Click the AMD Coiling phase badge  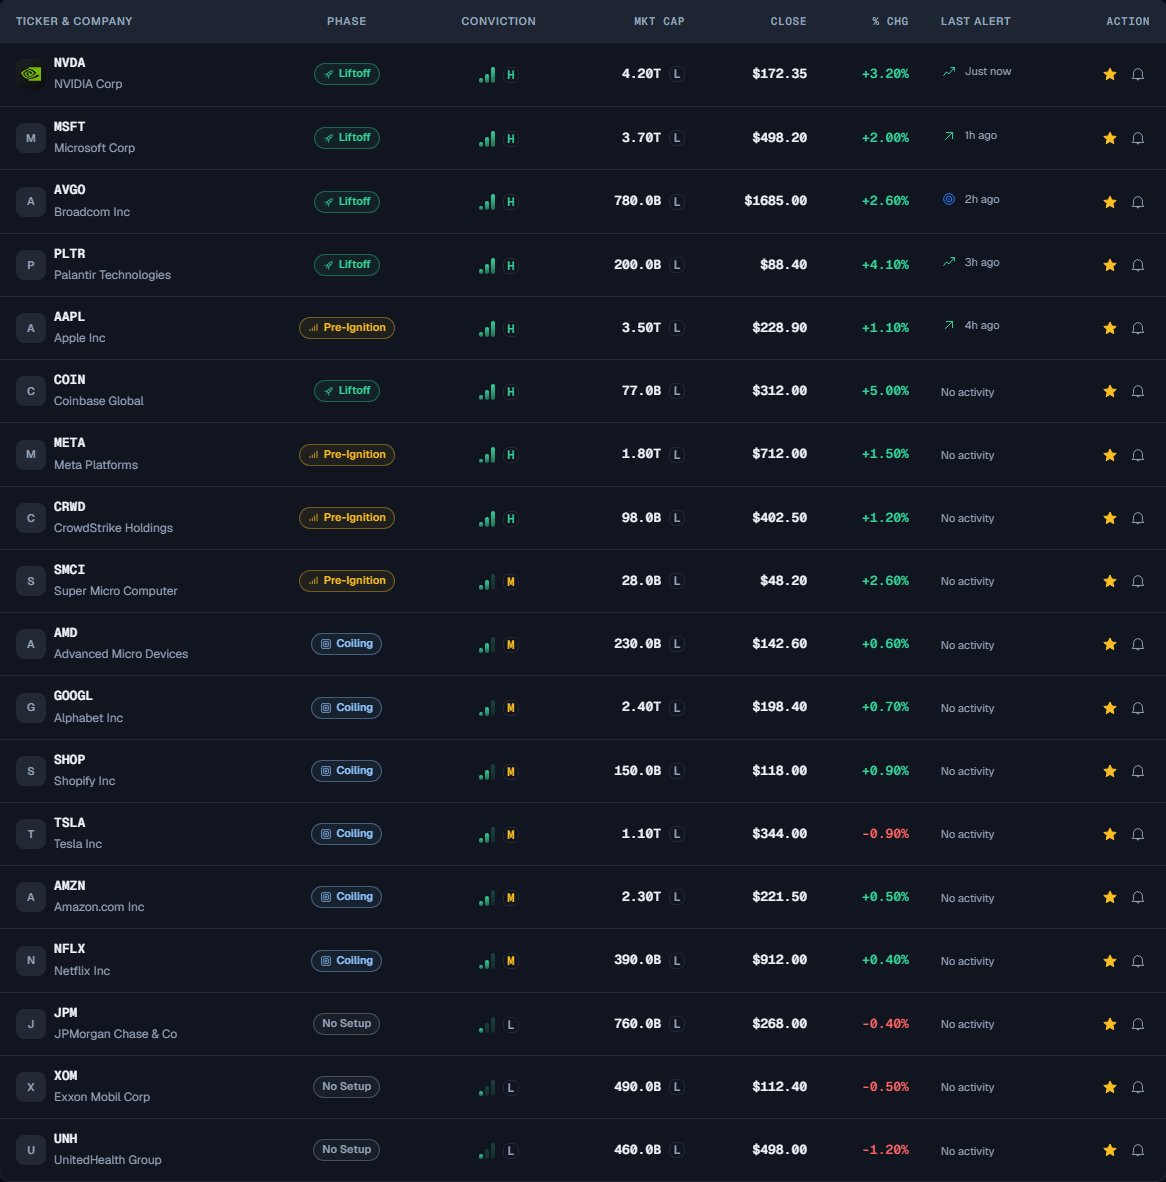tap(347, 644)
